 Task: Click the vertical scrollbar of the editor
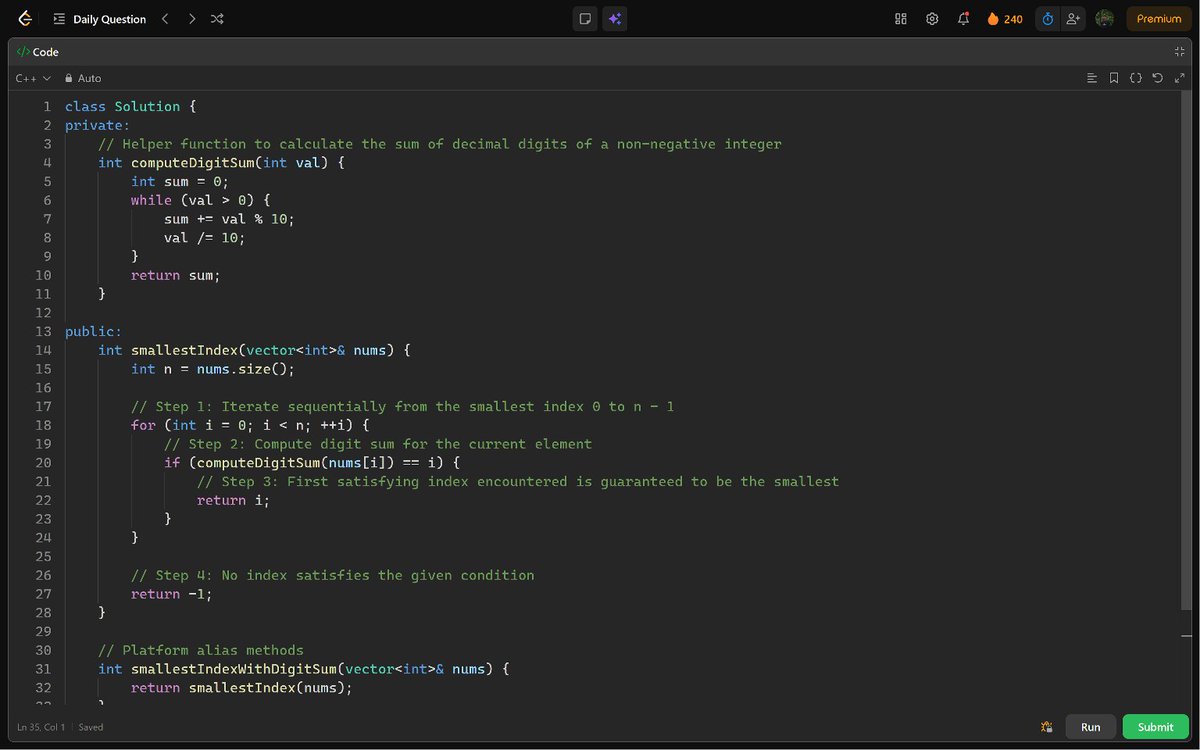click(x=1187, y=350)
